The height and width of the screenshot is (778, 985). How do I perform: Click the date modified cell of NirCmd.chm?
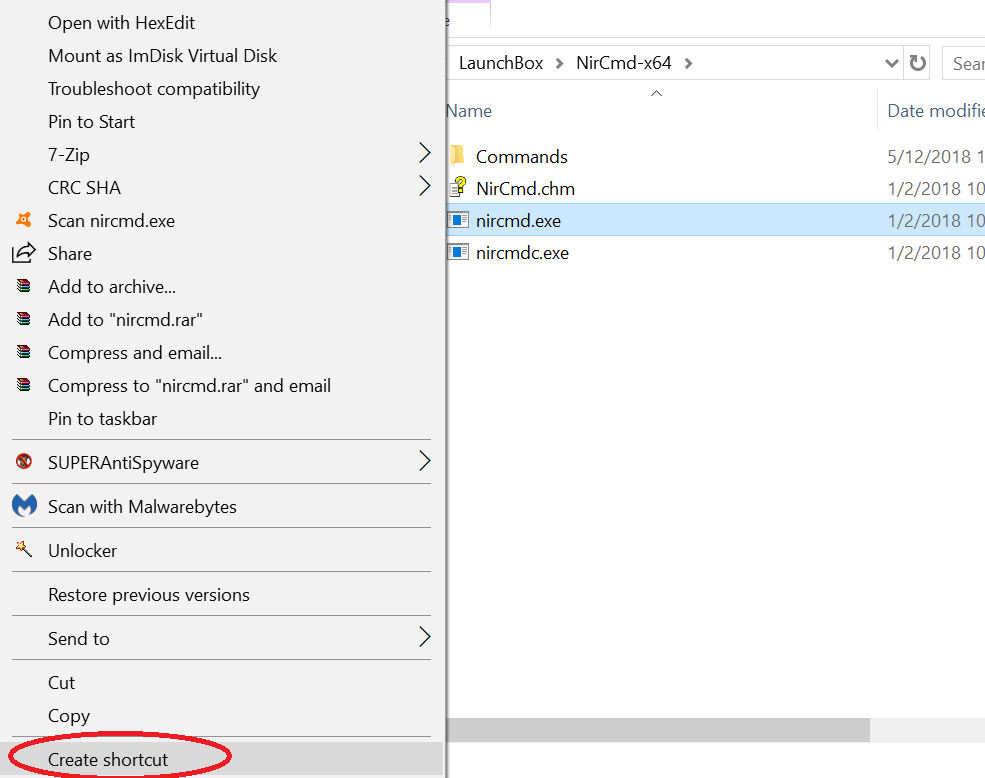935,189
